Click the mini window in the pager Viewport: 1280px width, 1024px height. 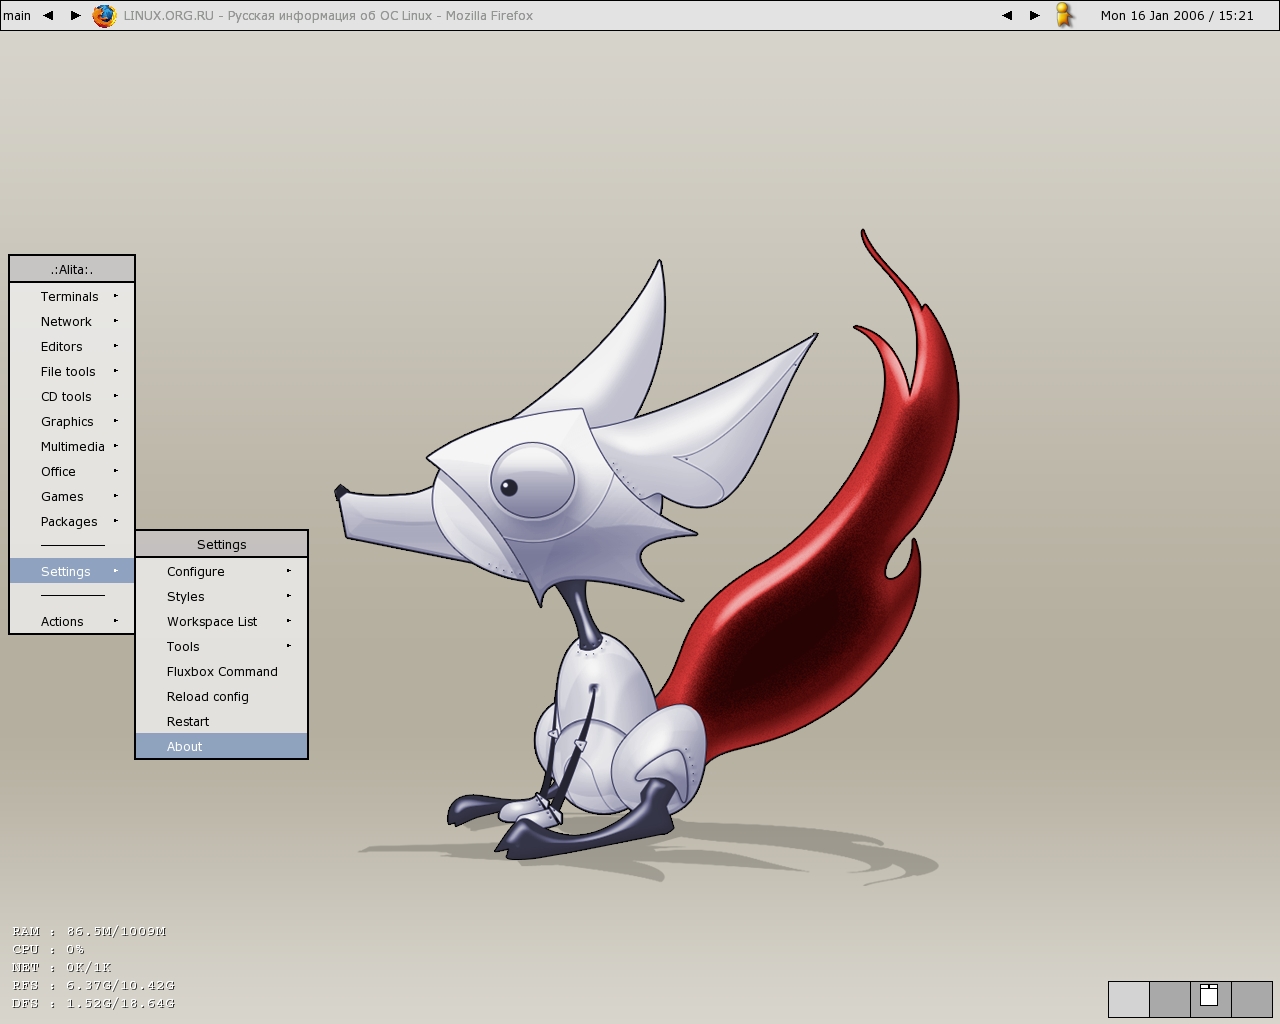[x=1209, y=994]
